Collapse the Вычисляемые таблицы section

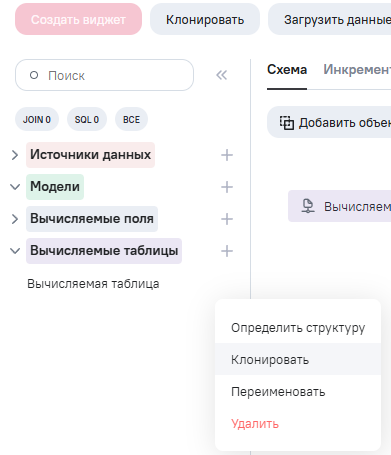click(x=15, y=251)
